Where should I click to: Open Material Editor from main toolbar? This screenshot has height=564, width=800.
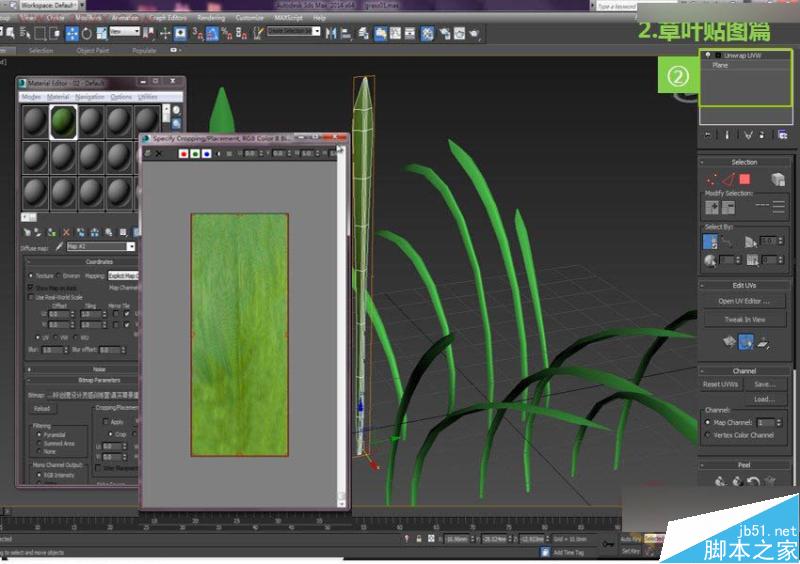(x=428, y=34)
